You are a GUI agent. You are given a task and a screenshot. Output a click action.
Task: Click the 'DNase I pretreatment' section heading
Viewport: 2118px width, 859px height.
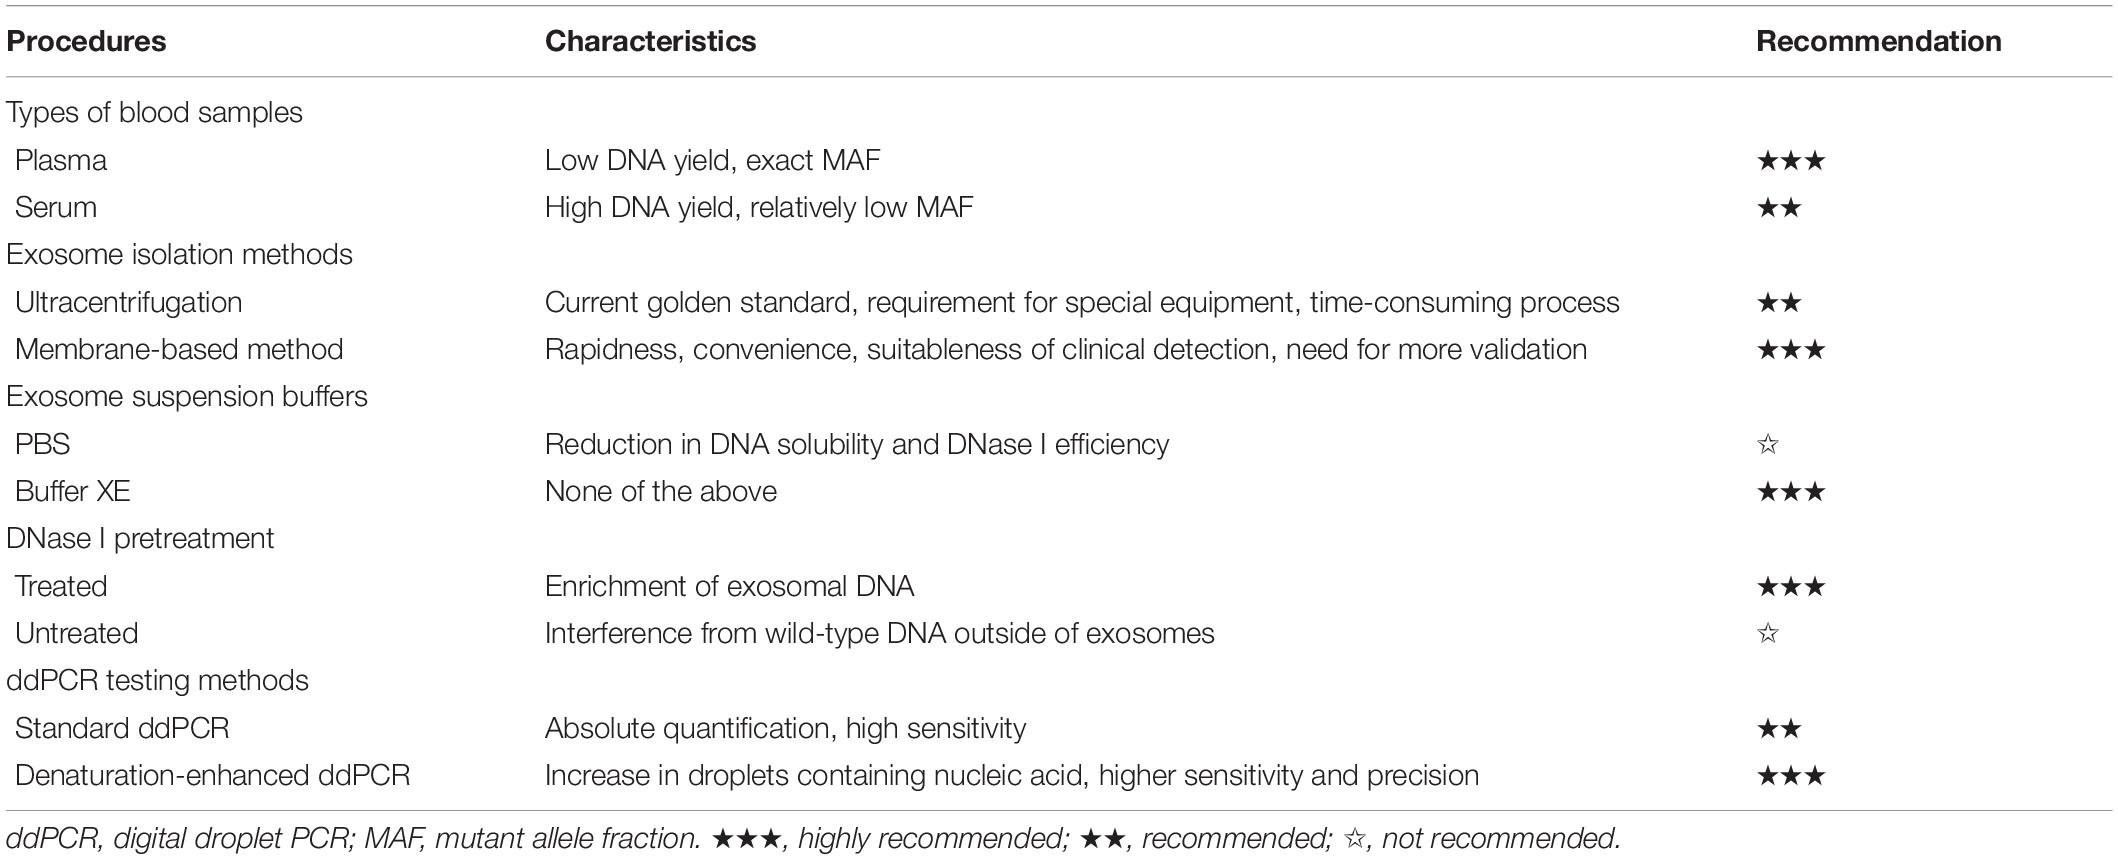point(140,538)
